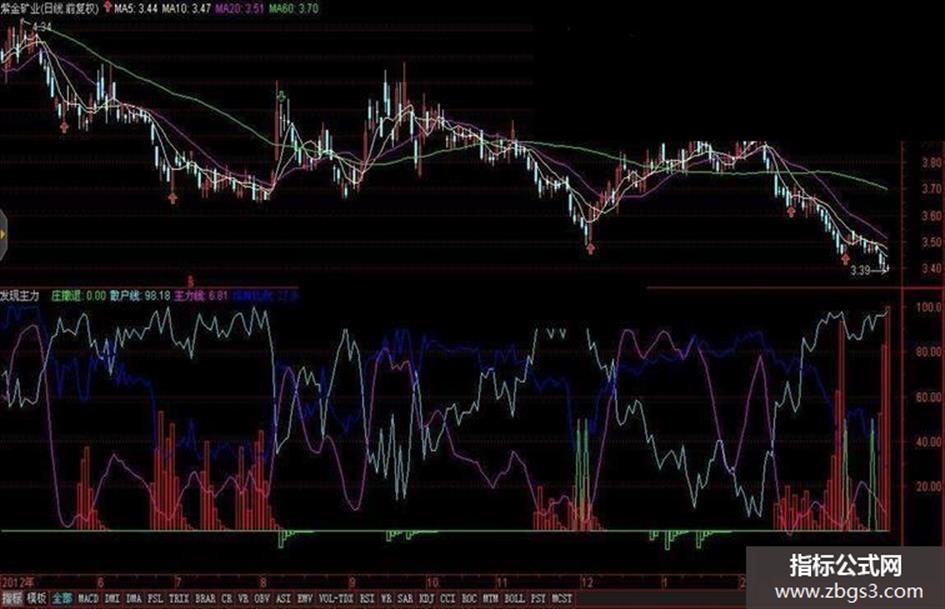Viewport: 945px width, 609px height.
Task: Switch indicator to MCST
Action: coord(562,599)
